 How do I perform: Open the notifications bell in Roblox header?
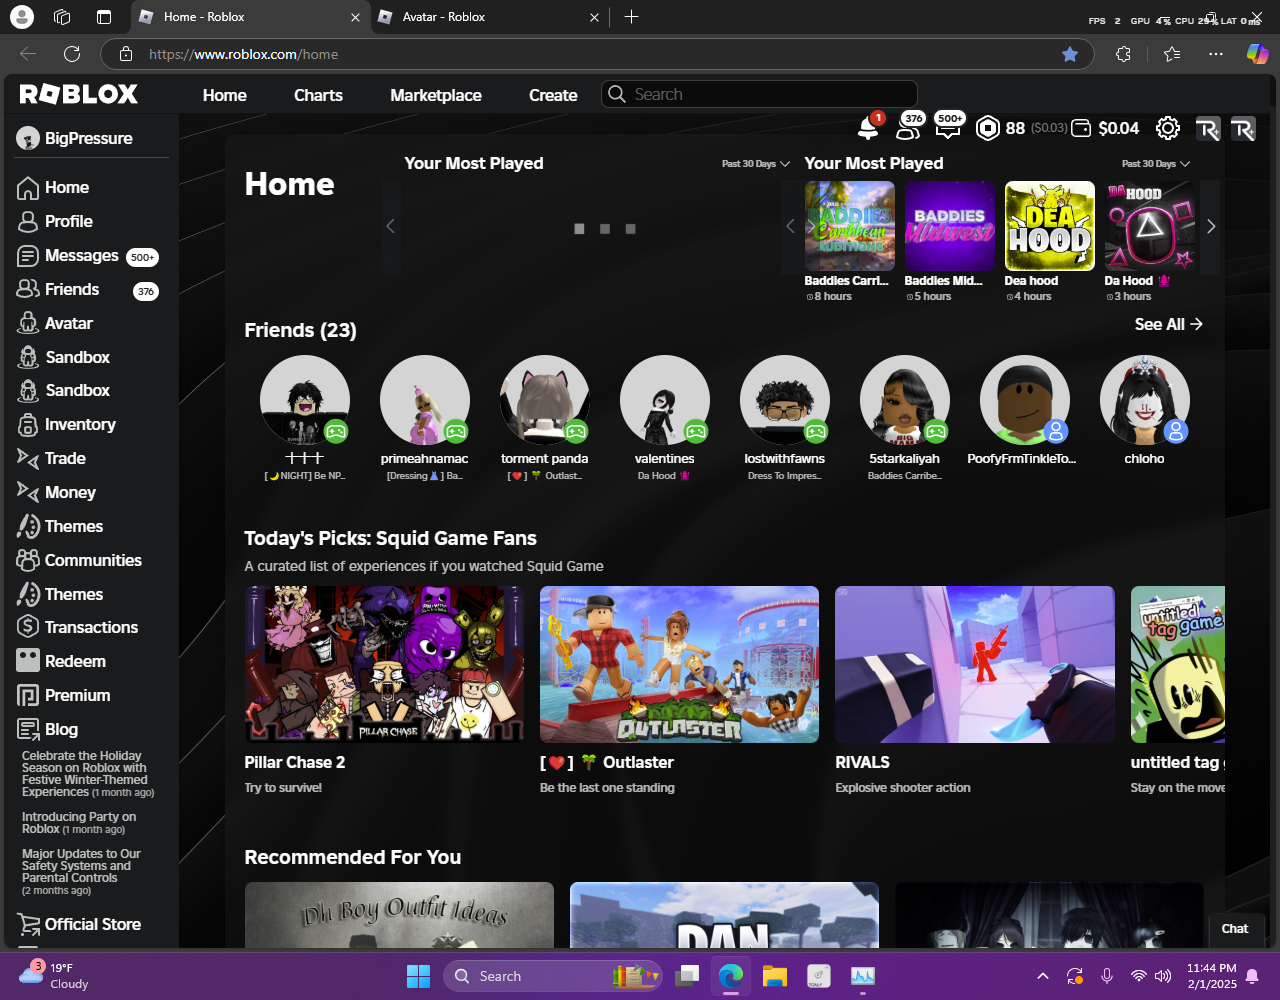coord(868,128)
